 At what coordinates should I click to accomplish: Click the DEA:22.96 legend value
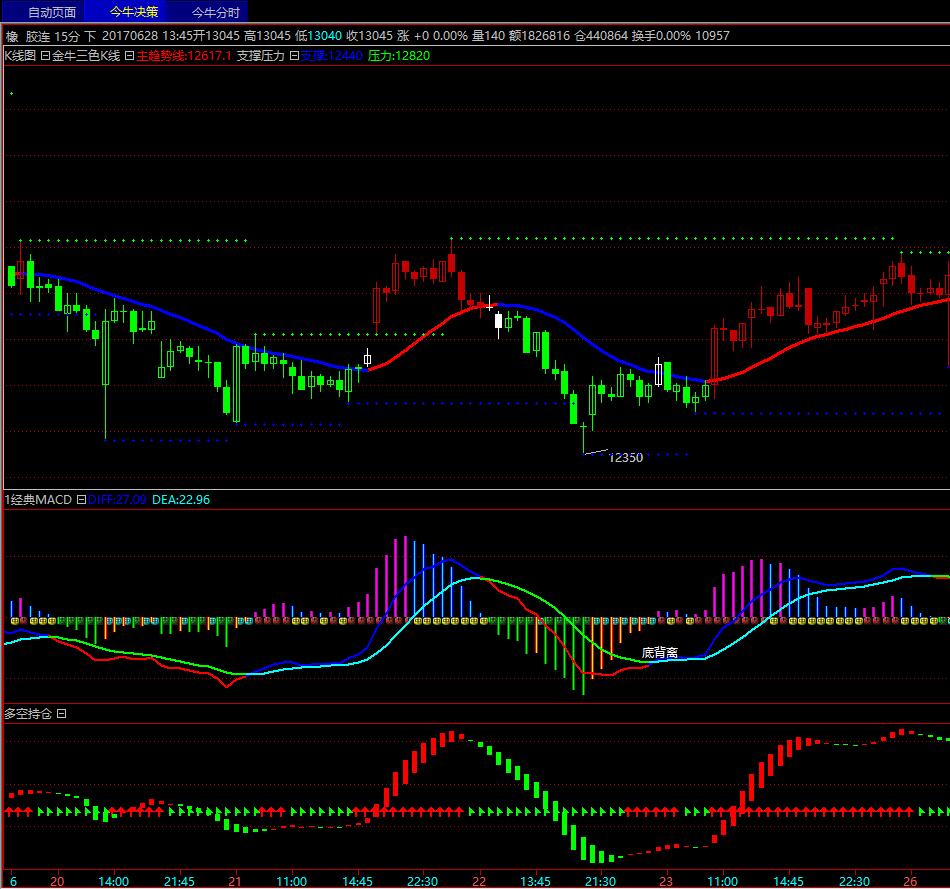tap(181, 500)
